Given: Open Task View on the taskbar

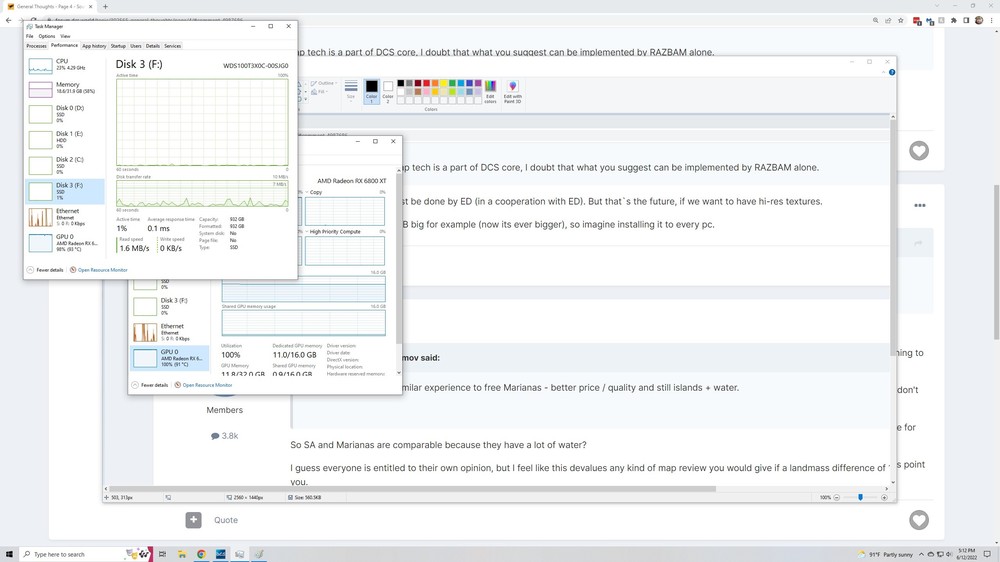Looking at the screenshot, I should click(162, 554).
